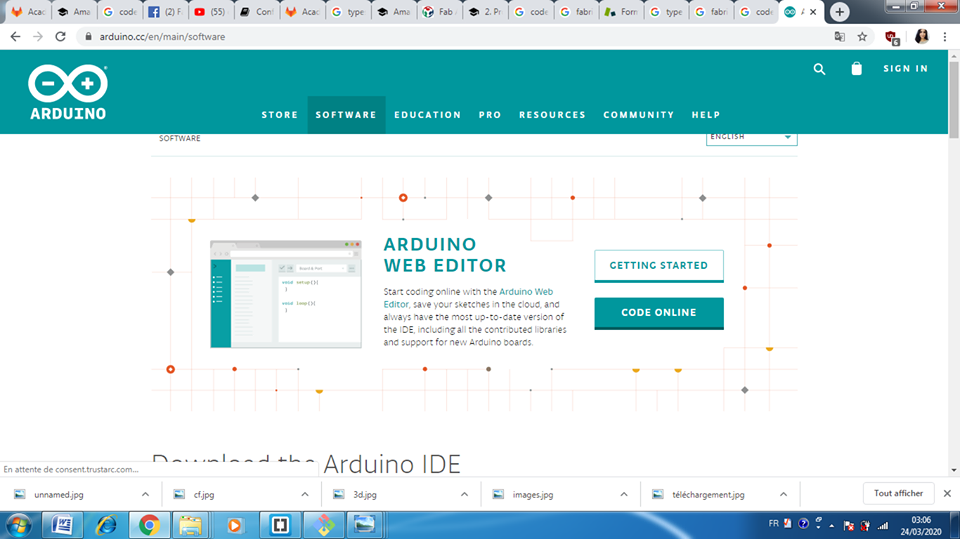Click the GETTING STARTED button

coord(659,266)
